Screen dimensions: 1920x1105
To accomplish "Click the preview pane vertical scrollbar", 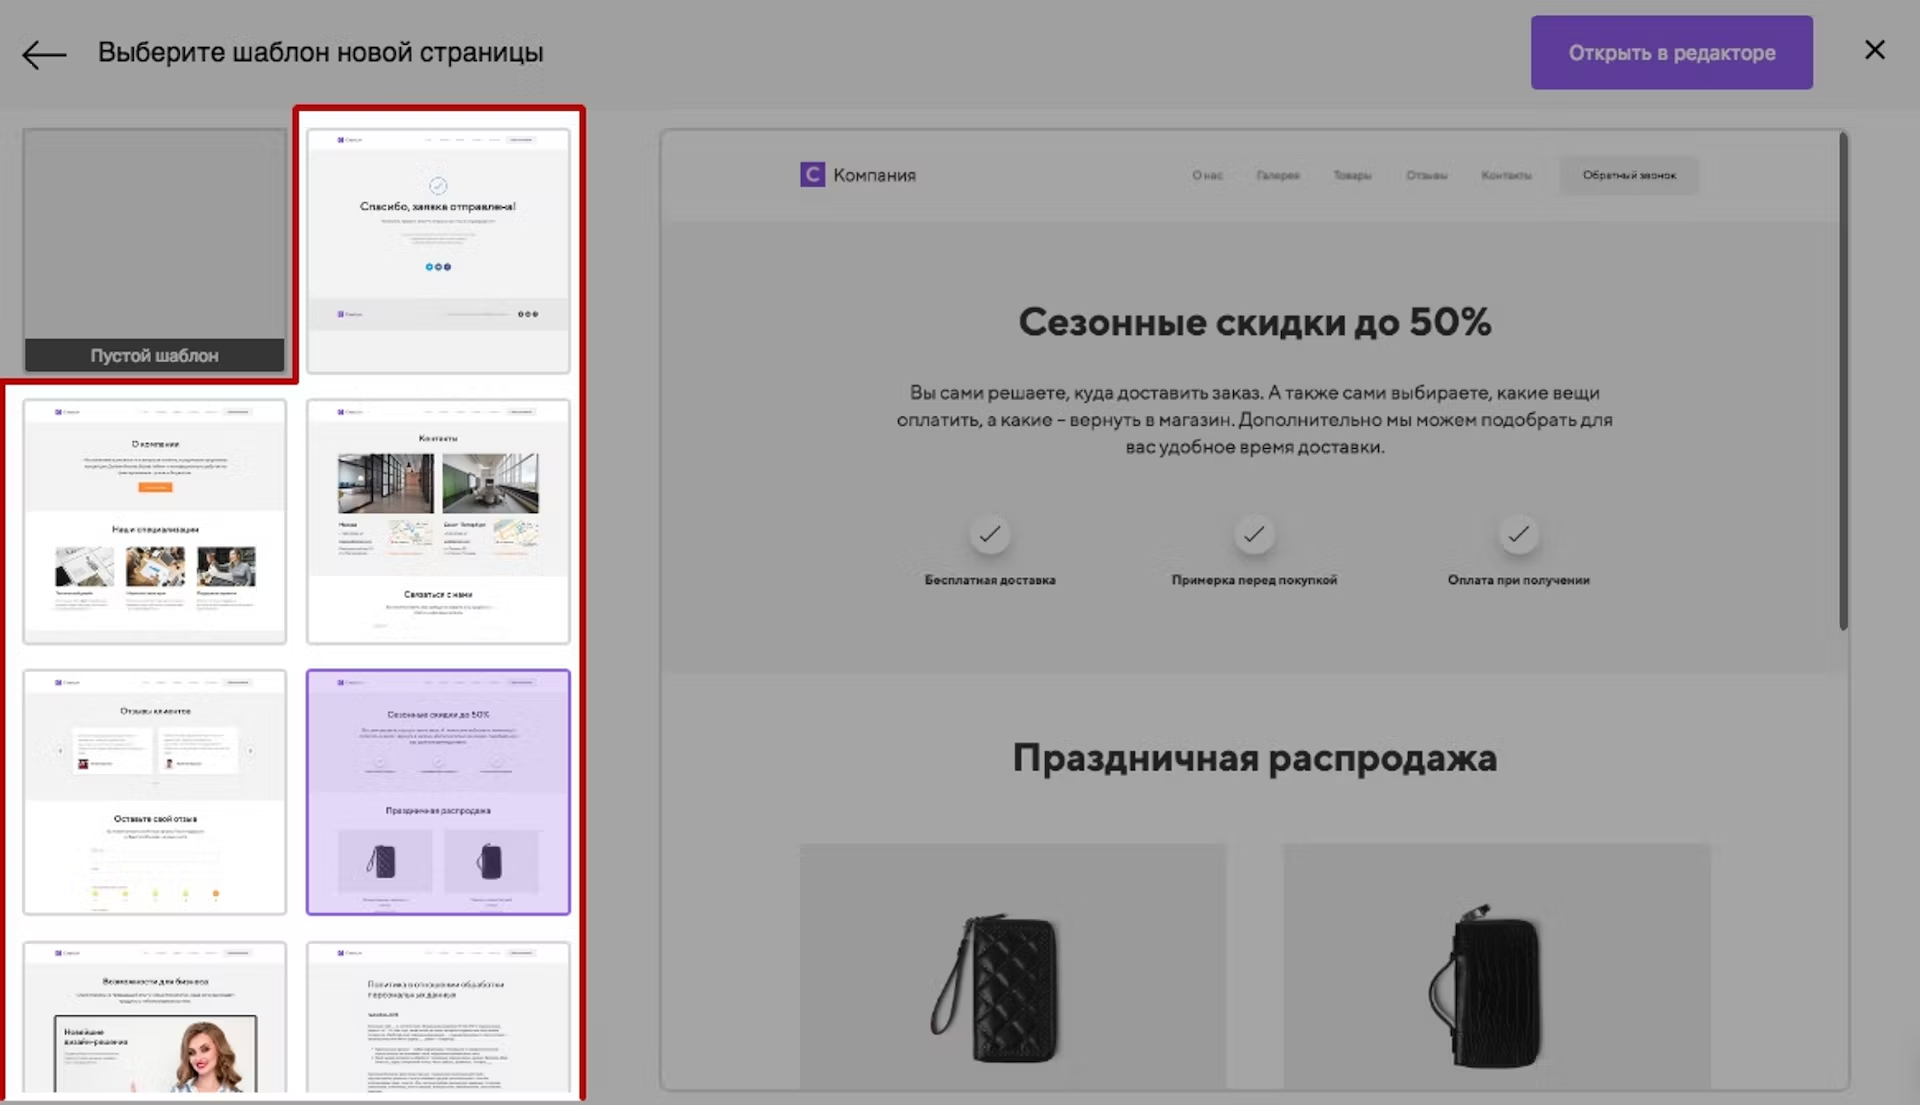I will 1843,382.
